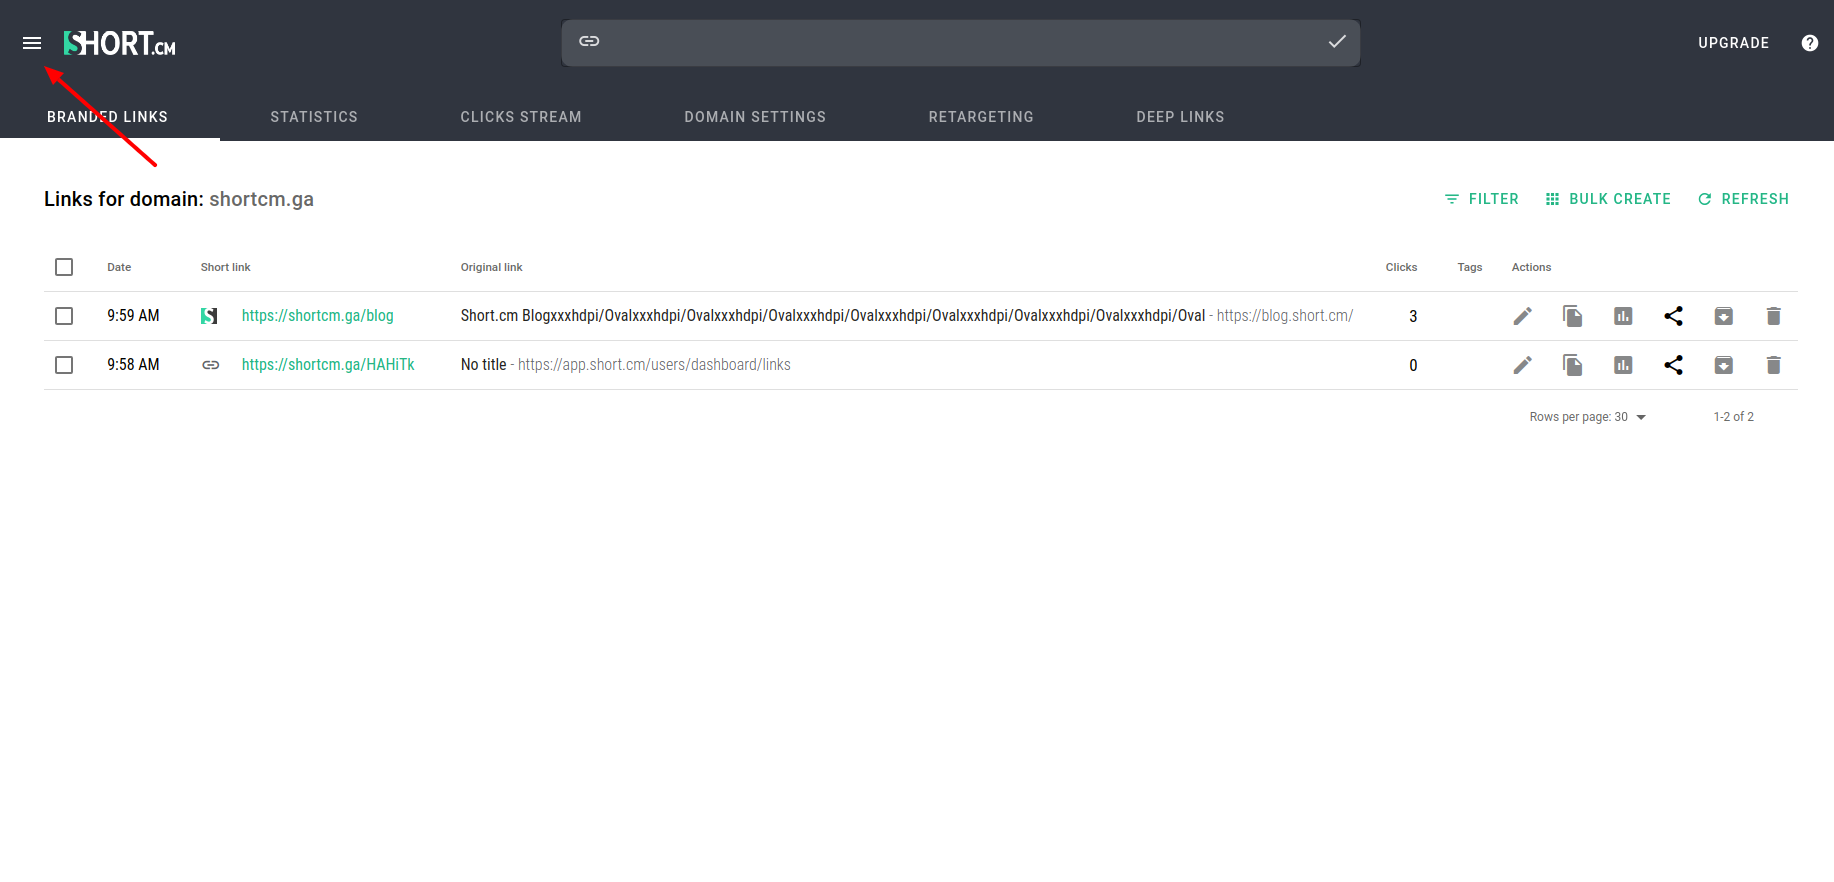The width and height of the screenshot is (1834, 882).
Task: Delete the shortcm.ga/HAHiTk link
Action: click(1774, 365)
